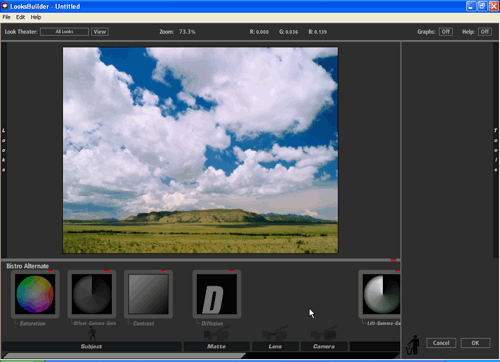The image size is (500, 362).
Task: Click the OK button
Action: 475,343
